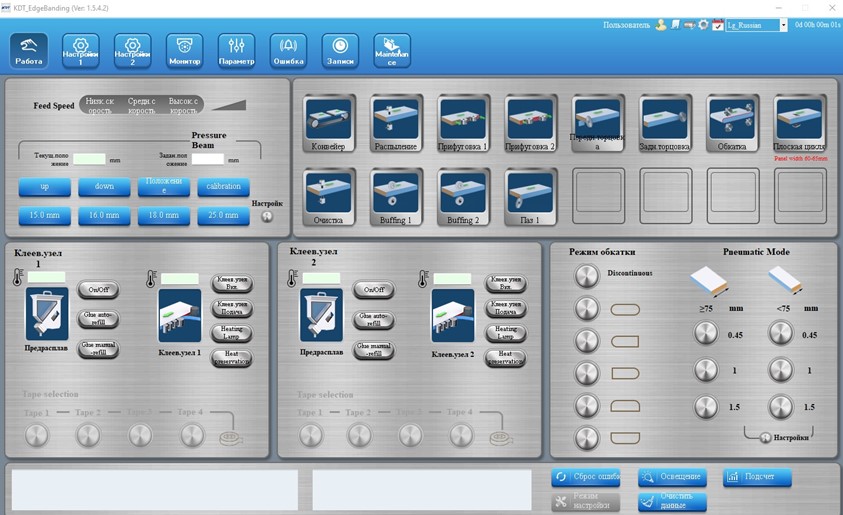Toggle the Tape 1 knob in Клеев.узел 1

[x=37, y=435]
